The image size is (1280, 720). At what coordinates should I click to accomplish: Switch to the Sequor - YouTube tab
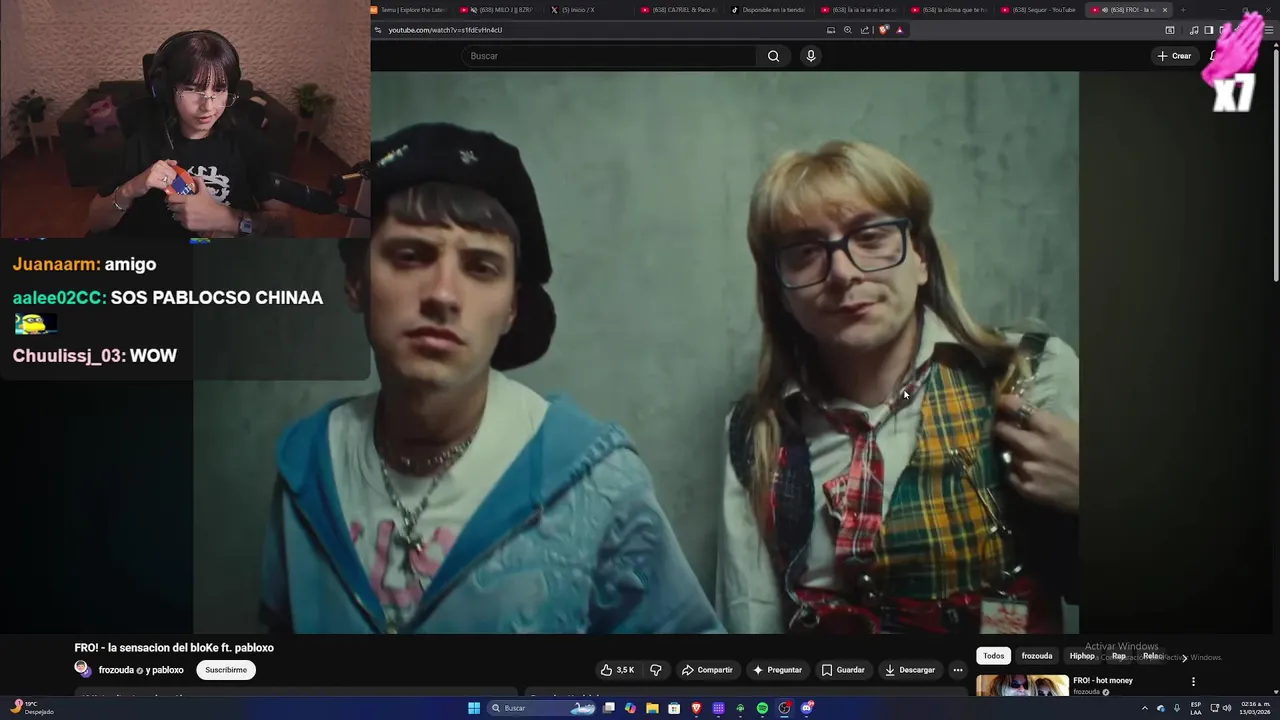[x=1038, y=10]
